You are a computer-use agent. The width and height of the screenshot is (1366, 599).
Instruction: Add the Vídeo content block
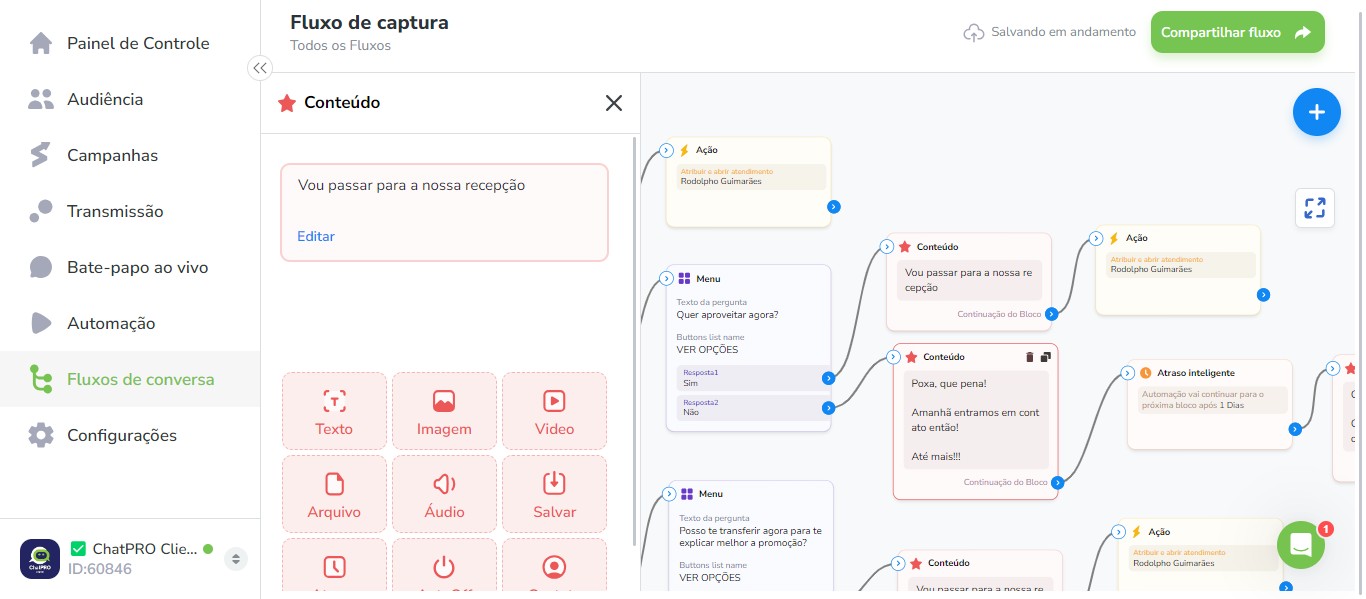pyautogui.click(x=554, y=411)
